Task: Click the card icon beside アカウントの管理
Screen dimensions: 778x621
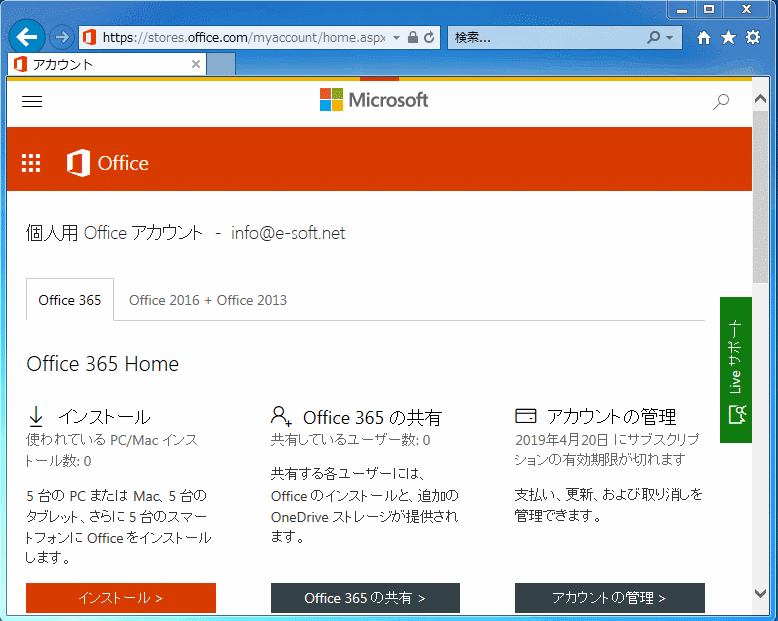Action: (526, 416)
